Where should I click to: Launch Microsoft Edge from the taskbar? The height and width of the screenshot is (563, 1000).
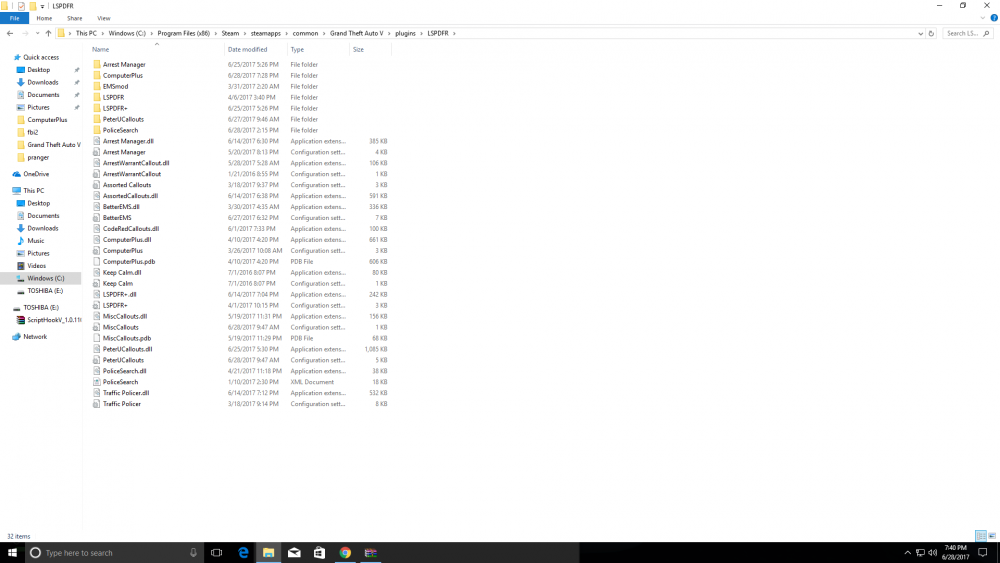(x=243, y=553)
